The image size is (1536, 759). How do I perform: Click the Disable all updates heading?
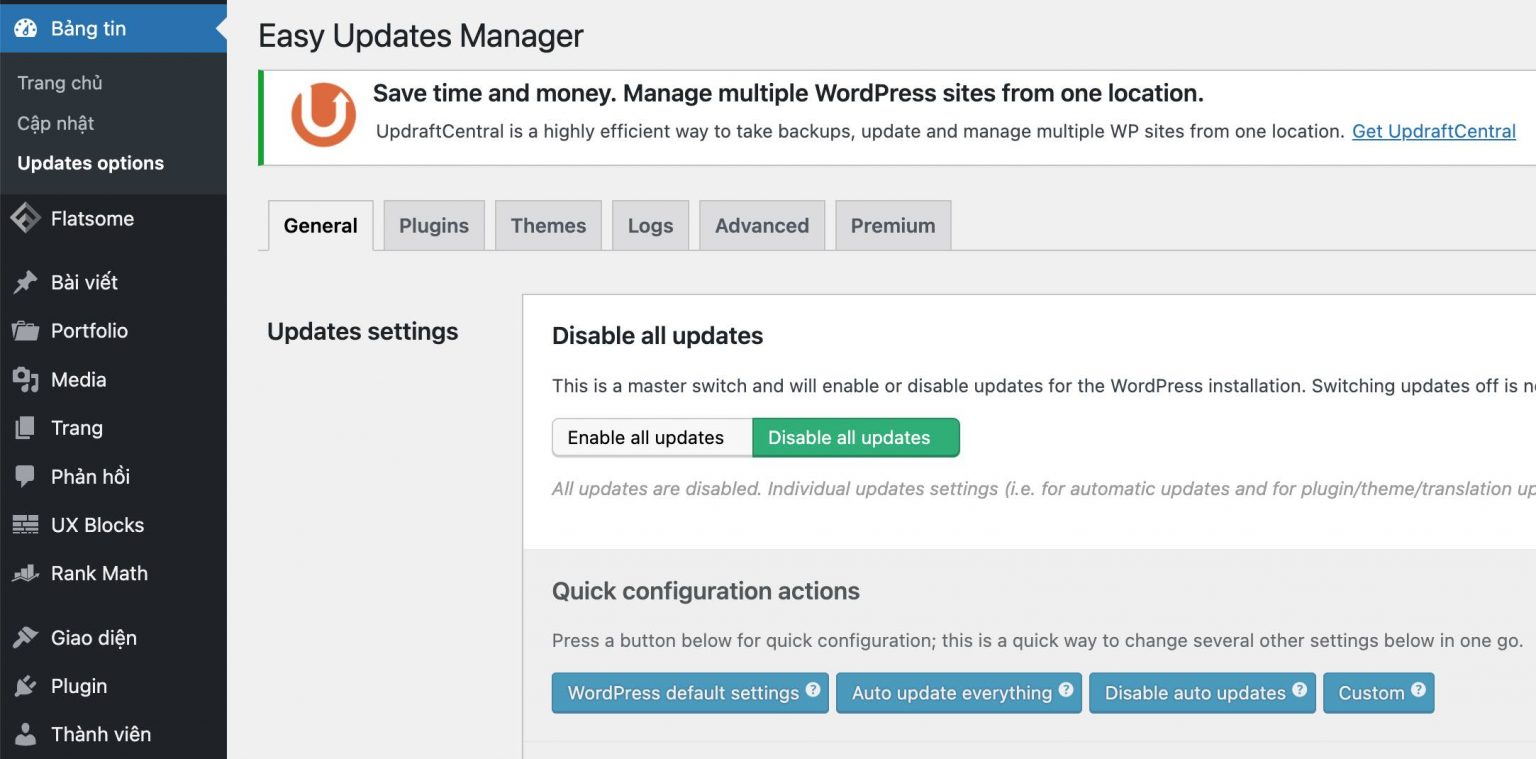coord(658,336)
